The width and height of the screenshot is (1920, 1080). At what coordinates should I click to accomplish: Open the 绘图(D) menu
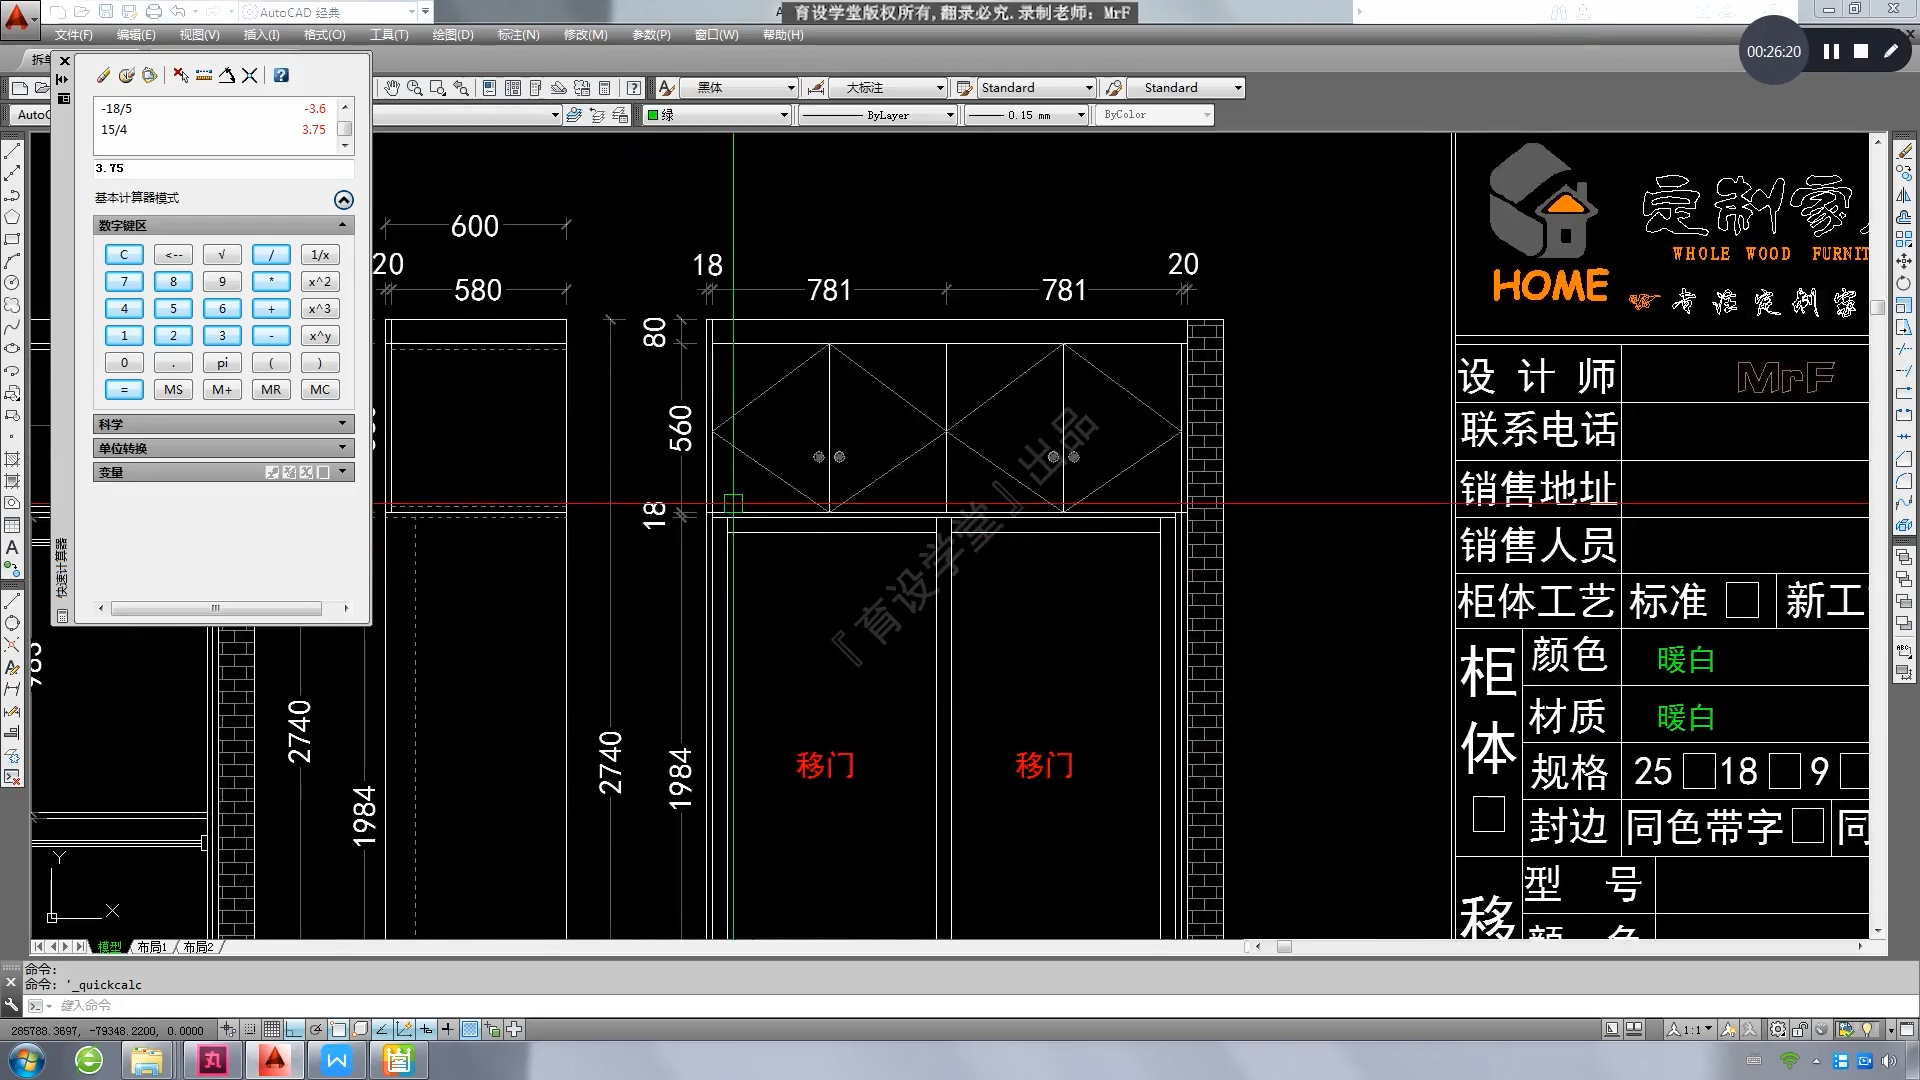coord(452,35)
